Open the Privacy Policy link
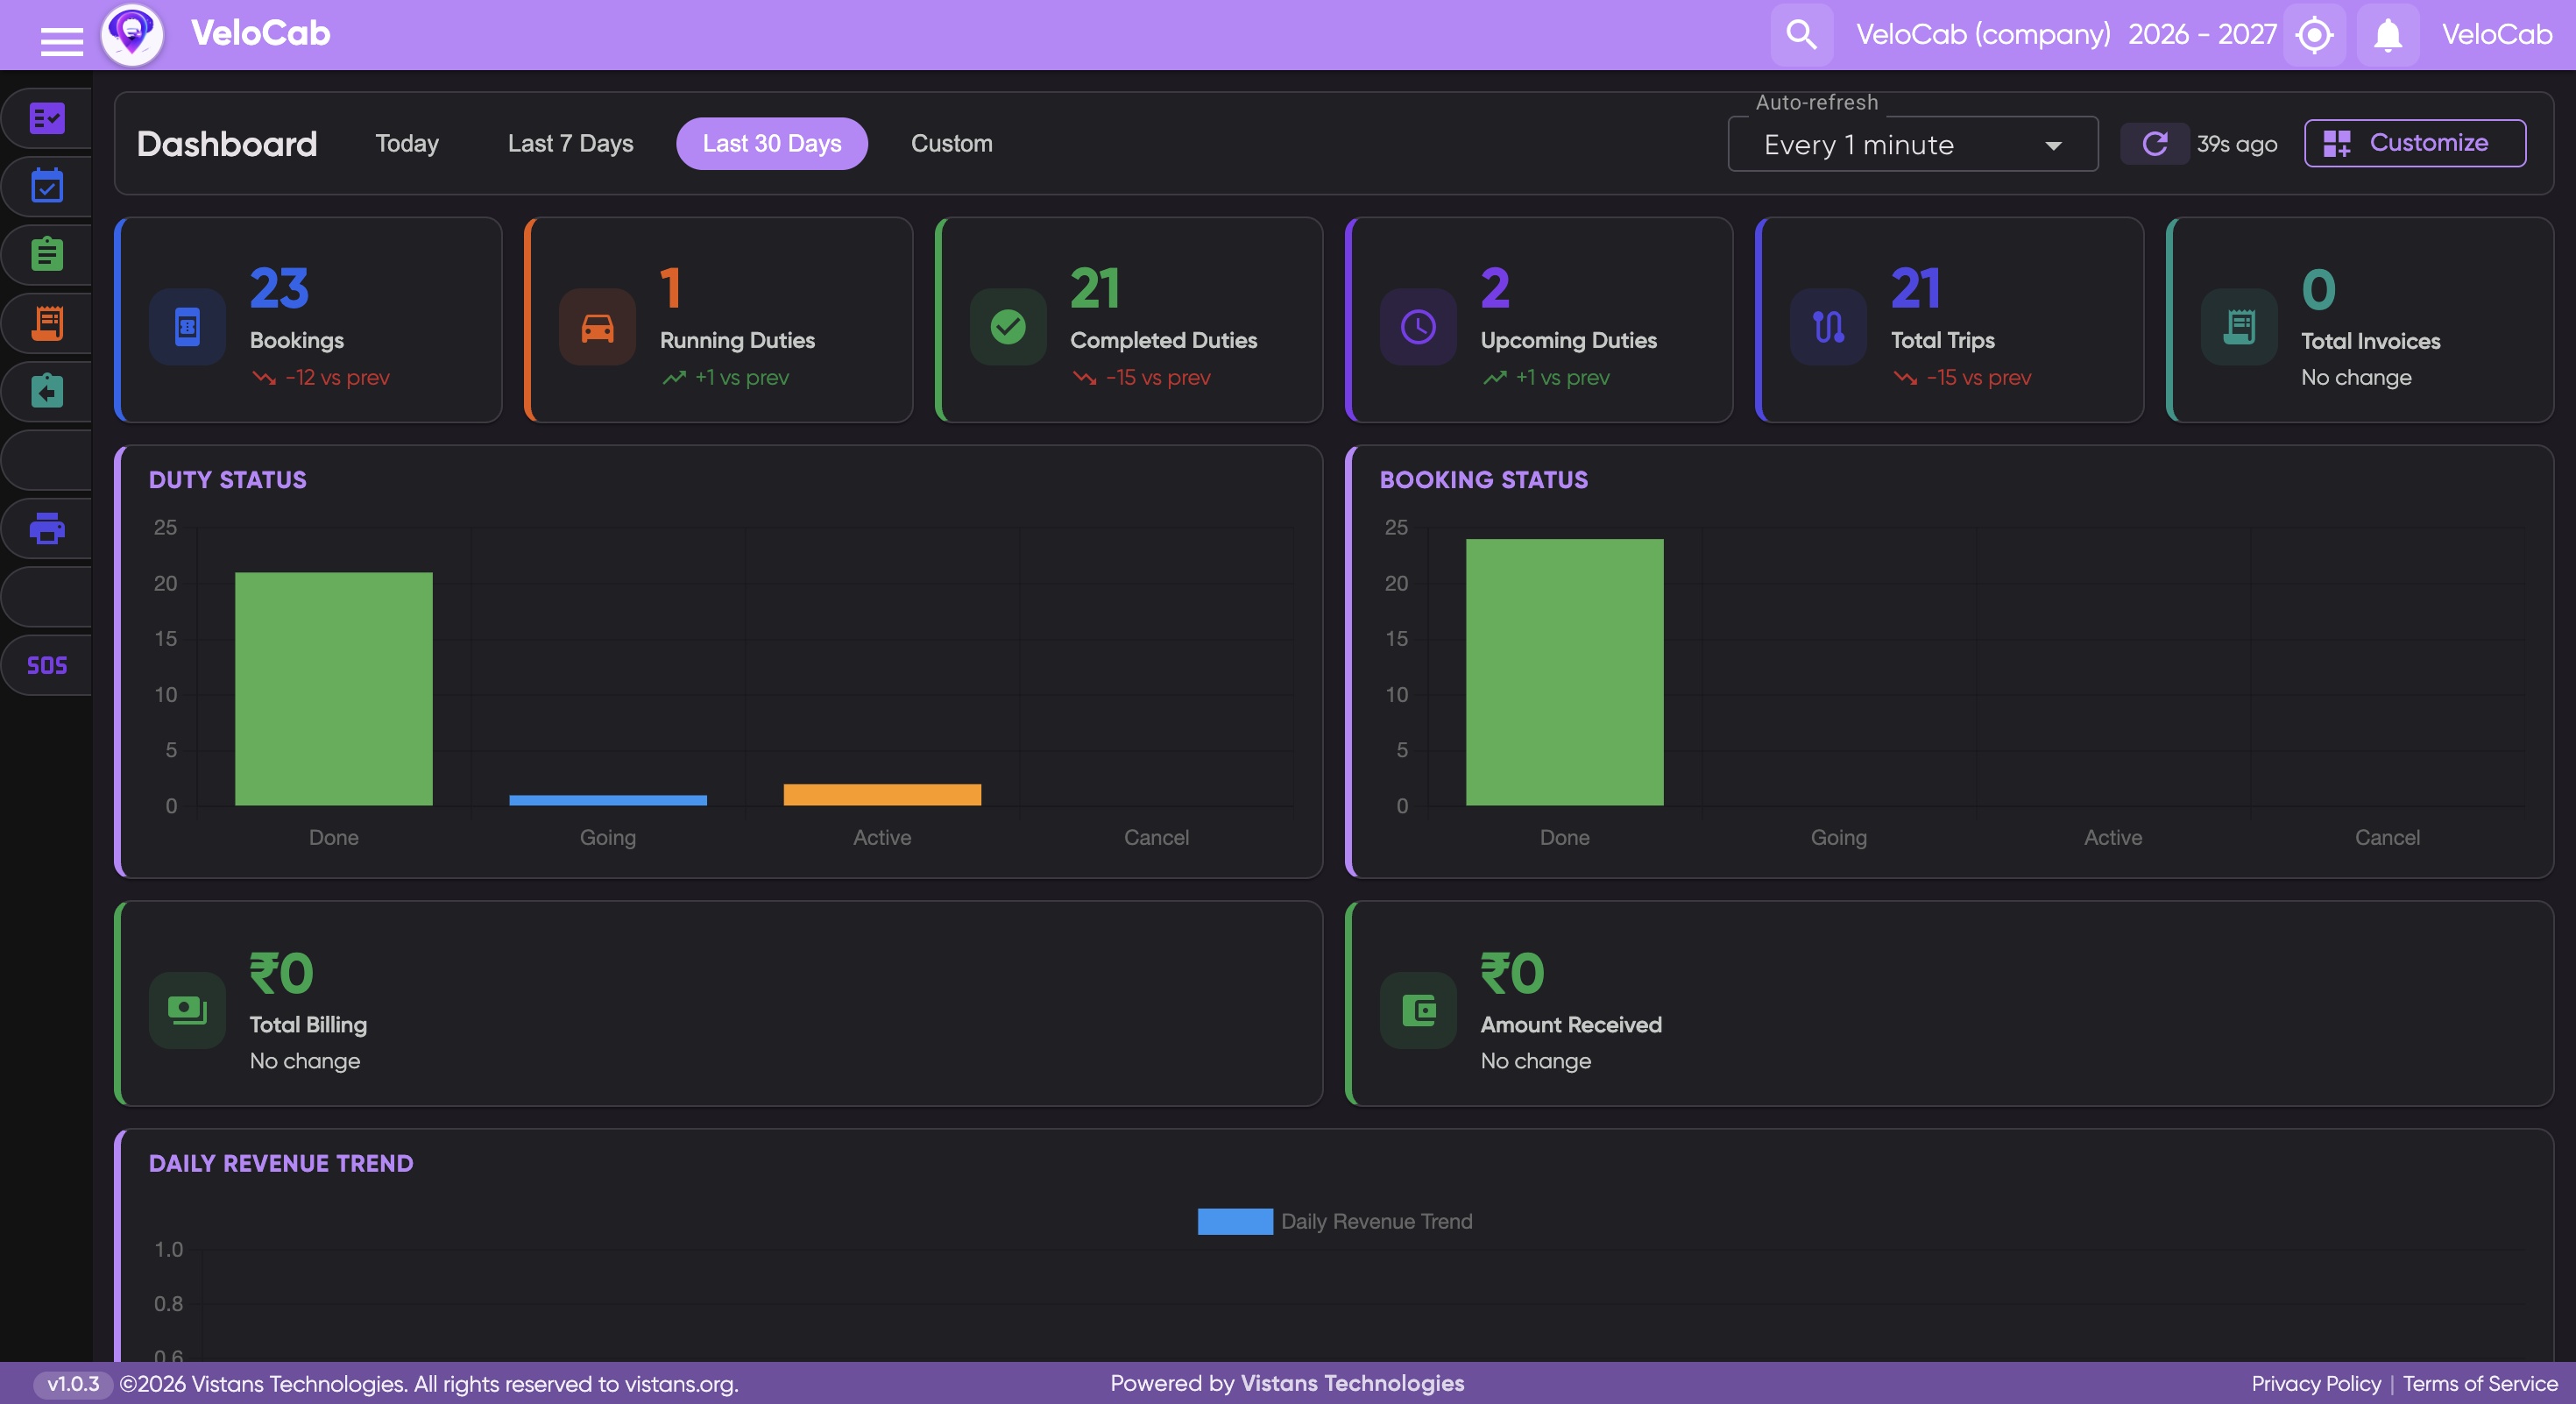This screenshot has height=1404, width=2576. click(2316, 1383)
